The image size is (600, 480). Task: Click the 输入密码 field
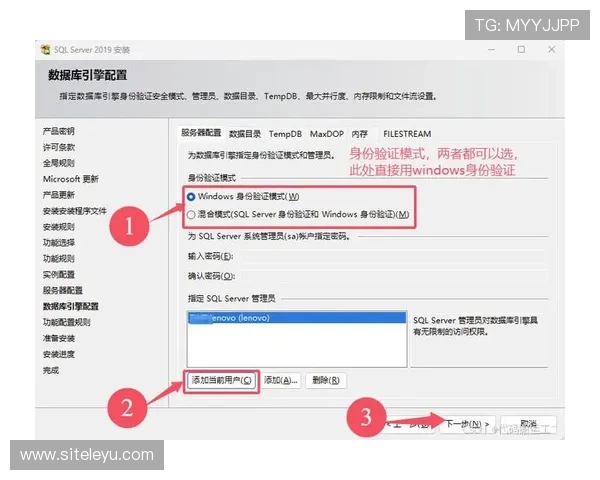[x=394, y=256]
